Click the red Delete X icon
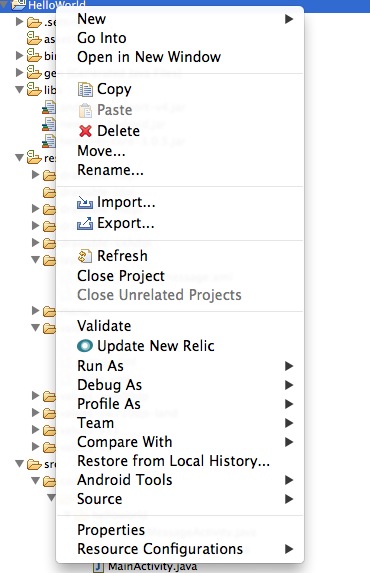 [85, 131]
